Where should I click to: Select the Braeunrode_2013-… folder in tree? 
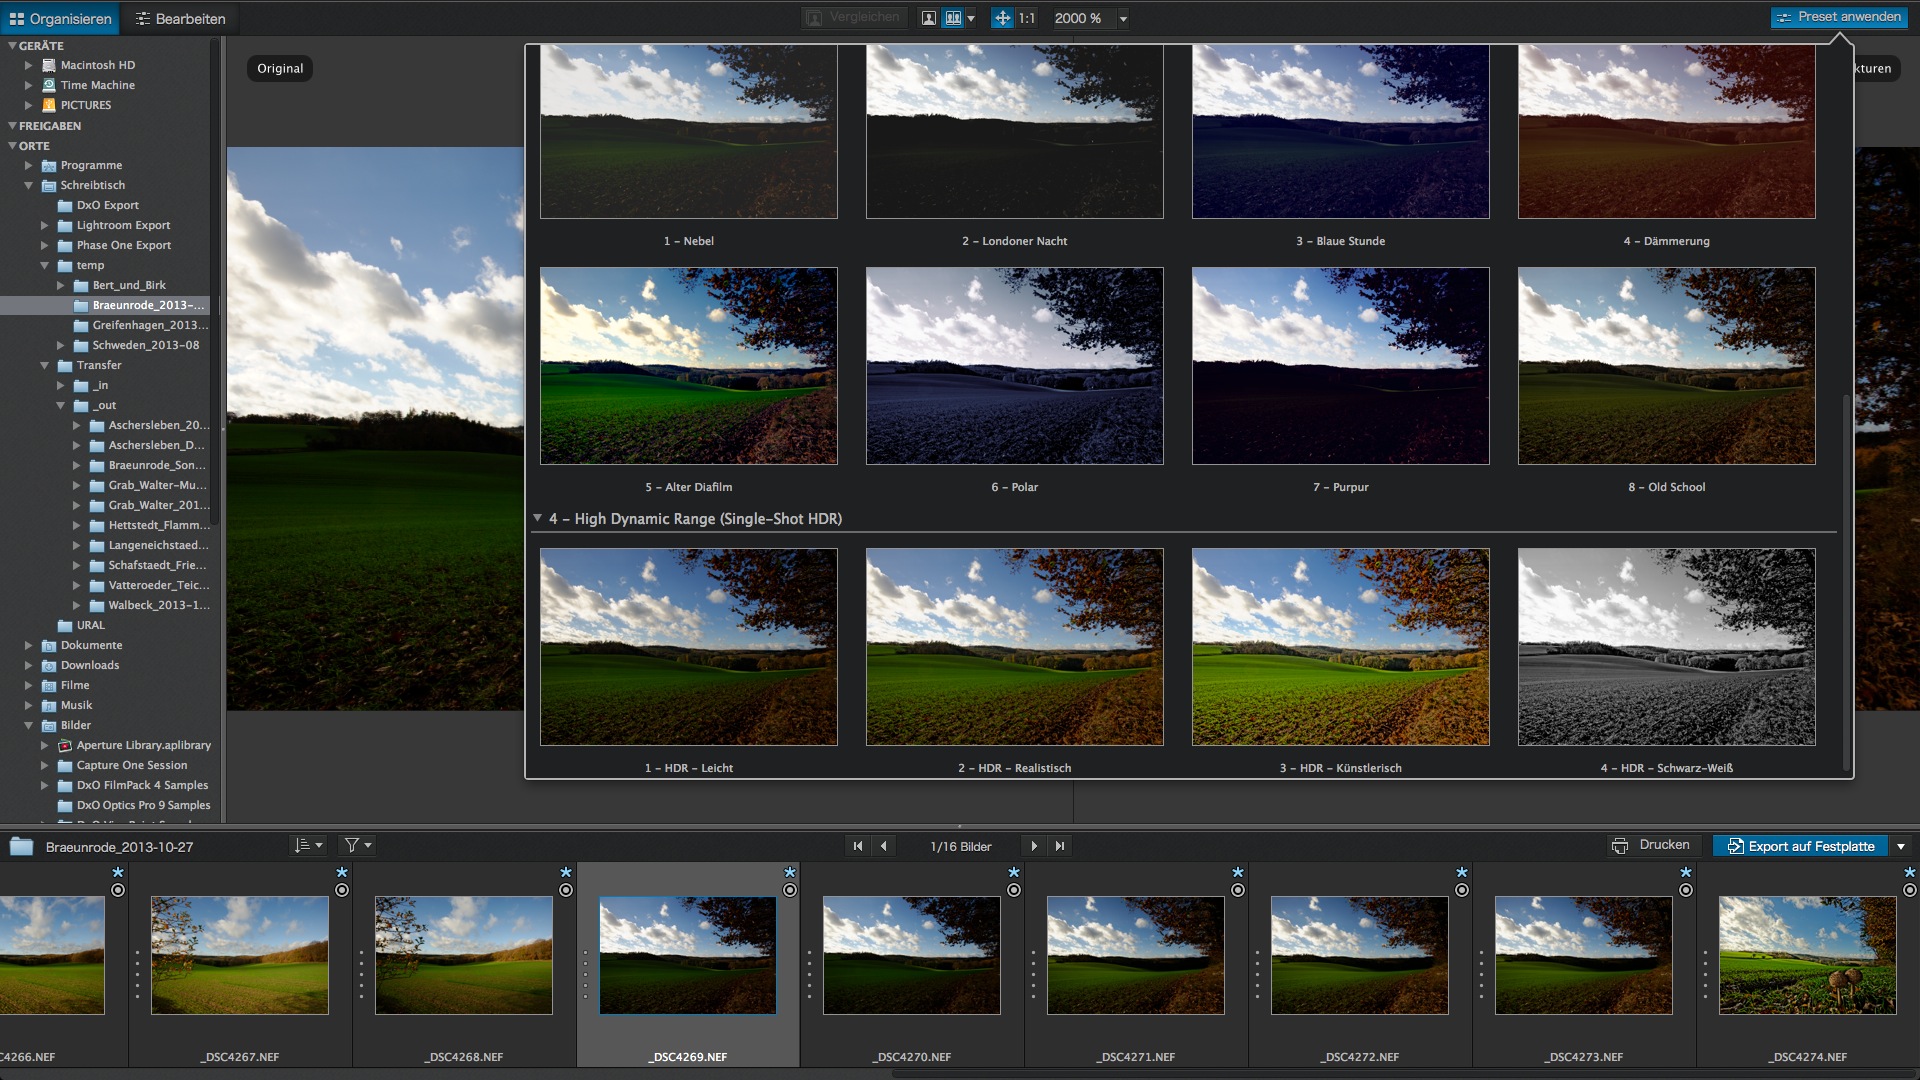tap(108, 305)
